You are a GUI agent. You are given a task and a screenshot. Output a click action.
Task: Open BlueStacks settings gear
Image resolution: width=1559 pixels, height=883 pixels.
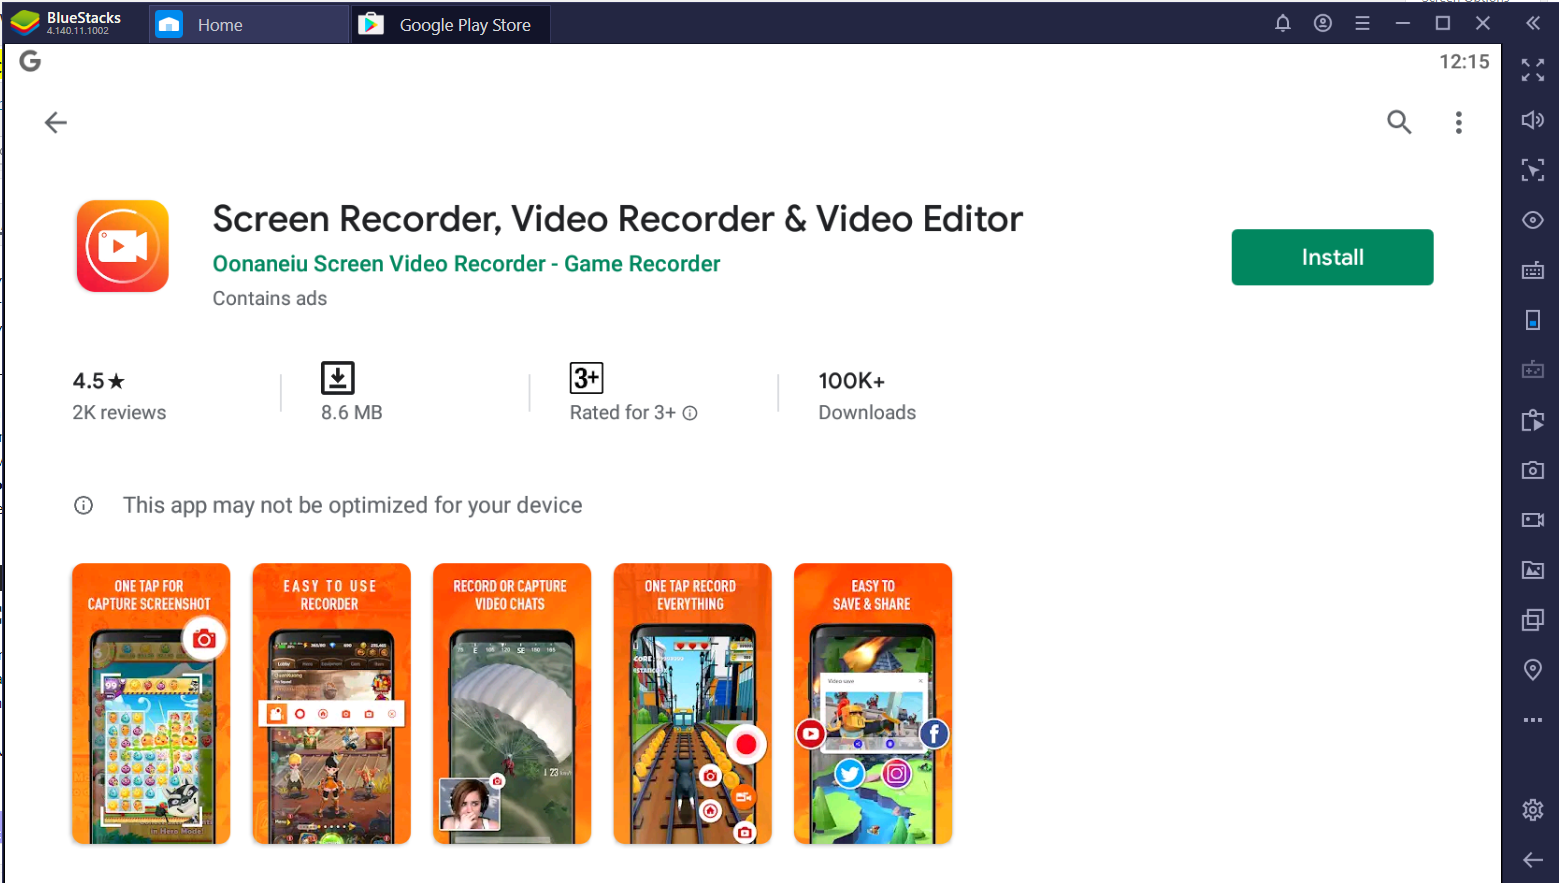pos(1532,810)
